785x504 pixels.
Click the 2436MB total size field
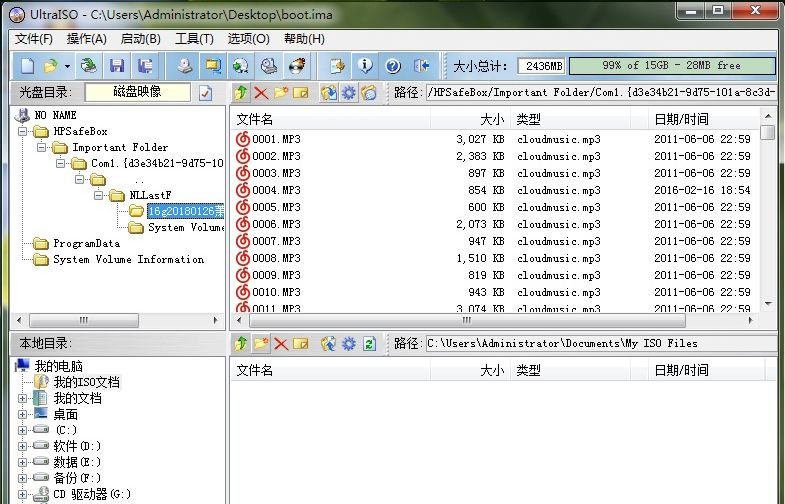541,66
